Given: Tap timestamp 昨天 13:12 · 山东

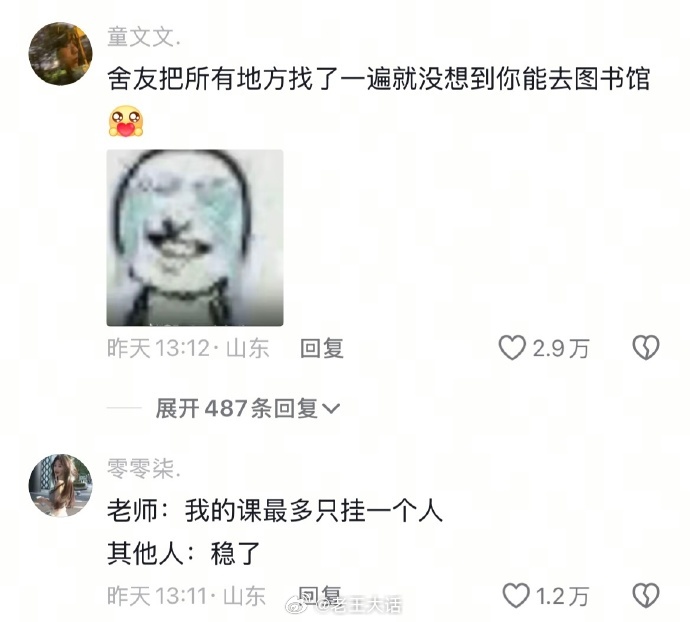Looking at the screenshot, I should point(188,349).
